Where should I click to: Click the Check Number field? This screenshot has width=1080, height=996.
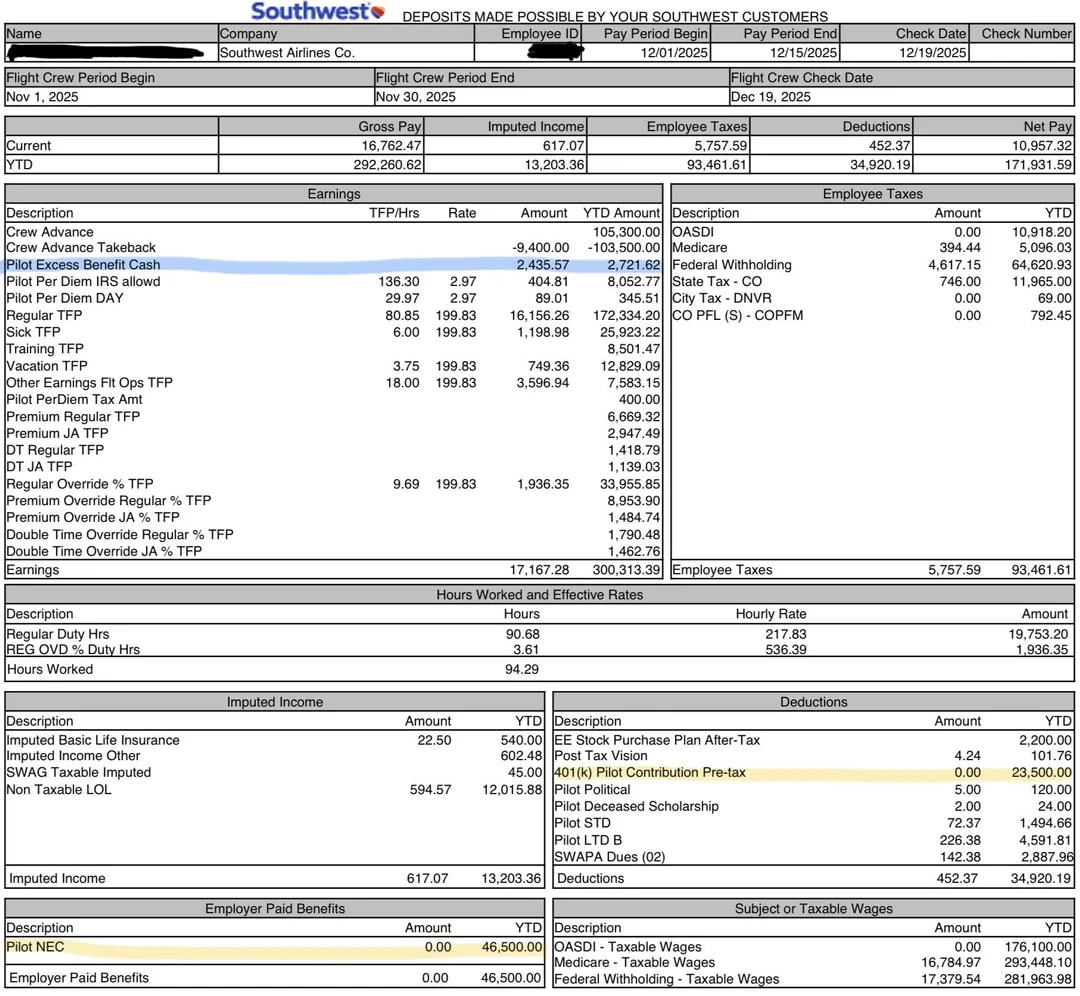pyautogui.click(x=1025, y=53)
